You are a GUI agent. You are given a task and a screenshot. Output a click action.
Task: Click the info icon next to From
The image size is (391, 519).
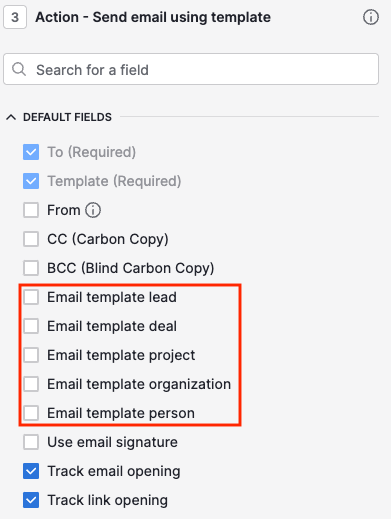coord(93,210)
